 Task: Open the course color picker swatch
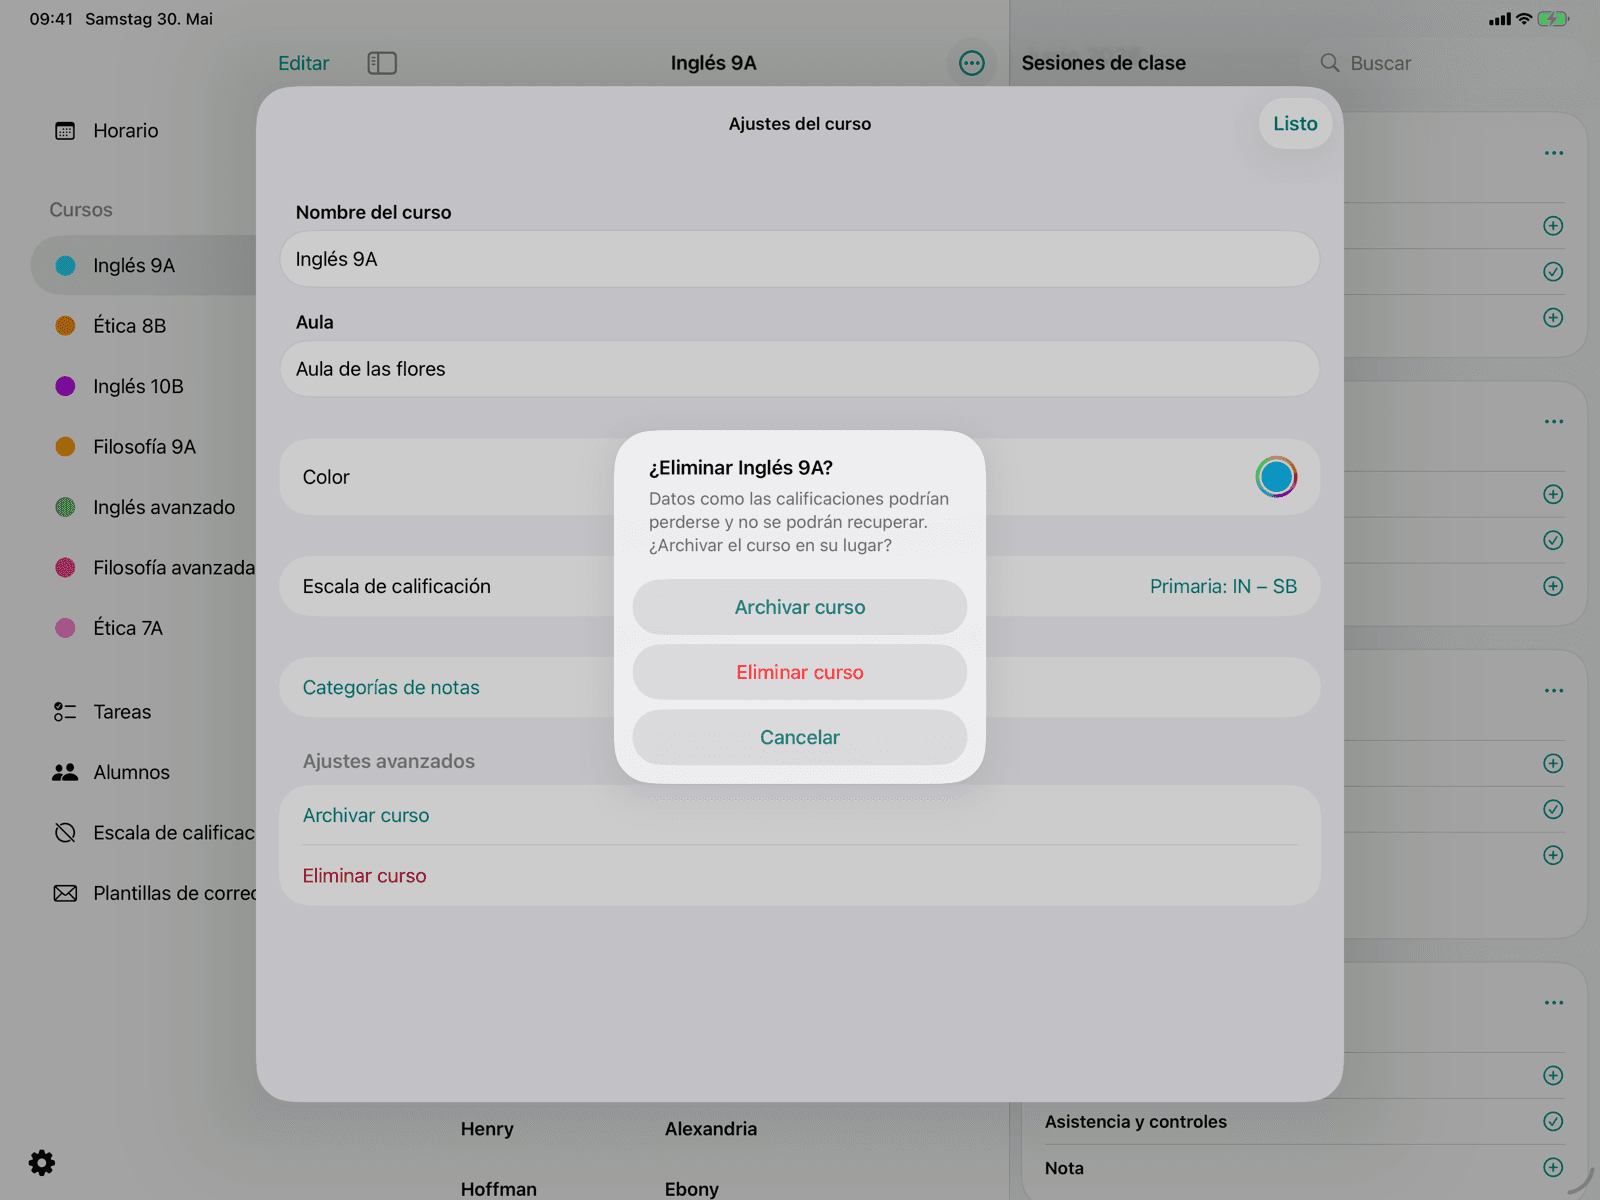click(x=1276, y=477)
